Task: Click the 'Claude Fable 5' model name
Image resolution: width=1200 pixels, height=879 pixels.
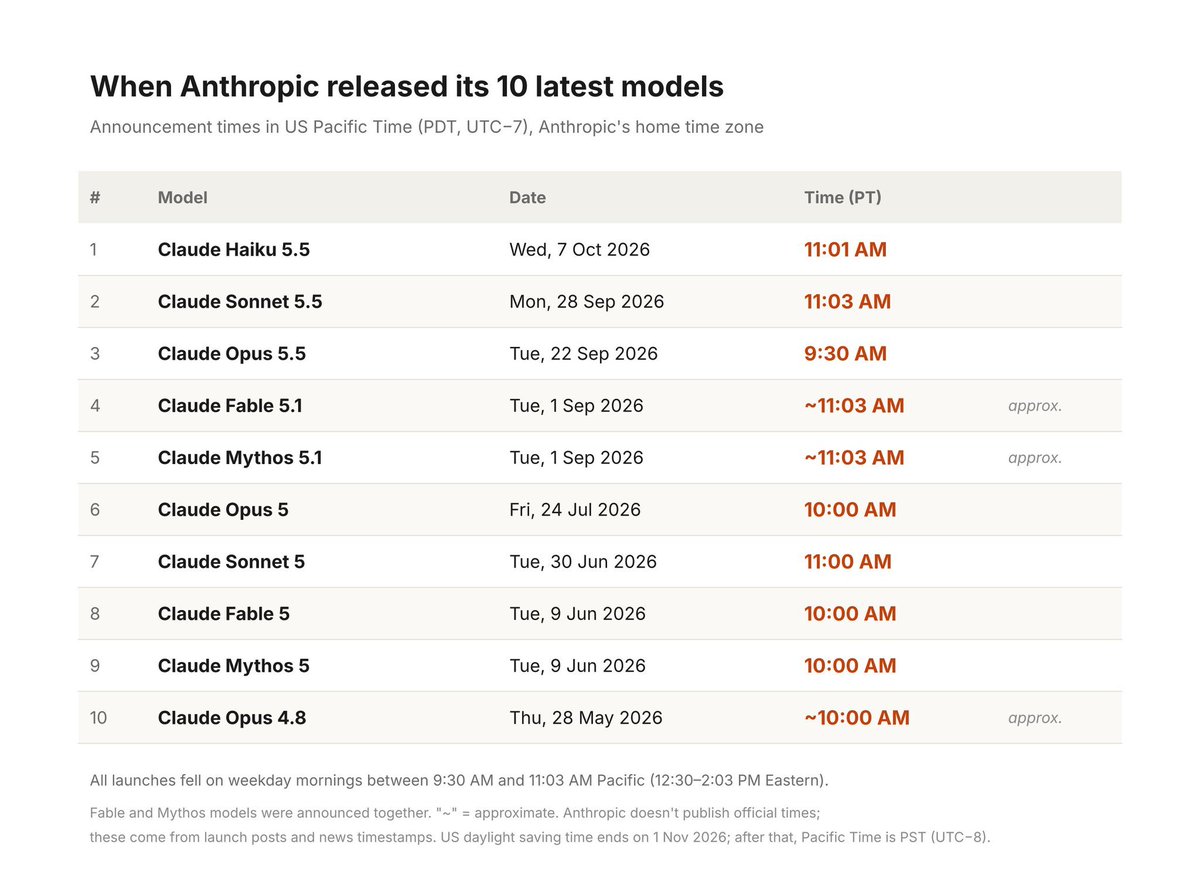Action: point(224,613)
